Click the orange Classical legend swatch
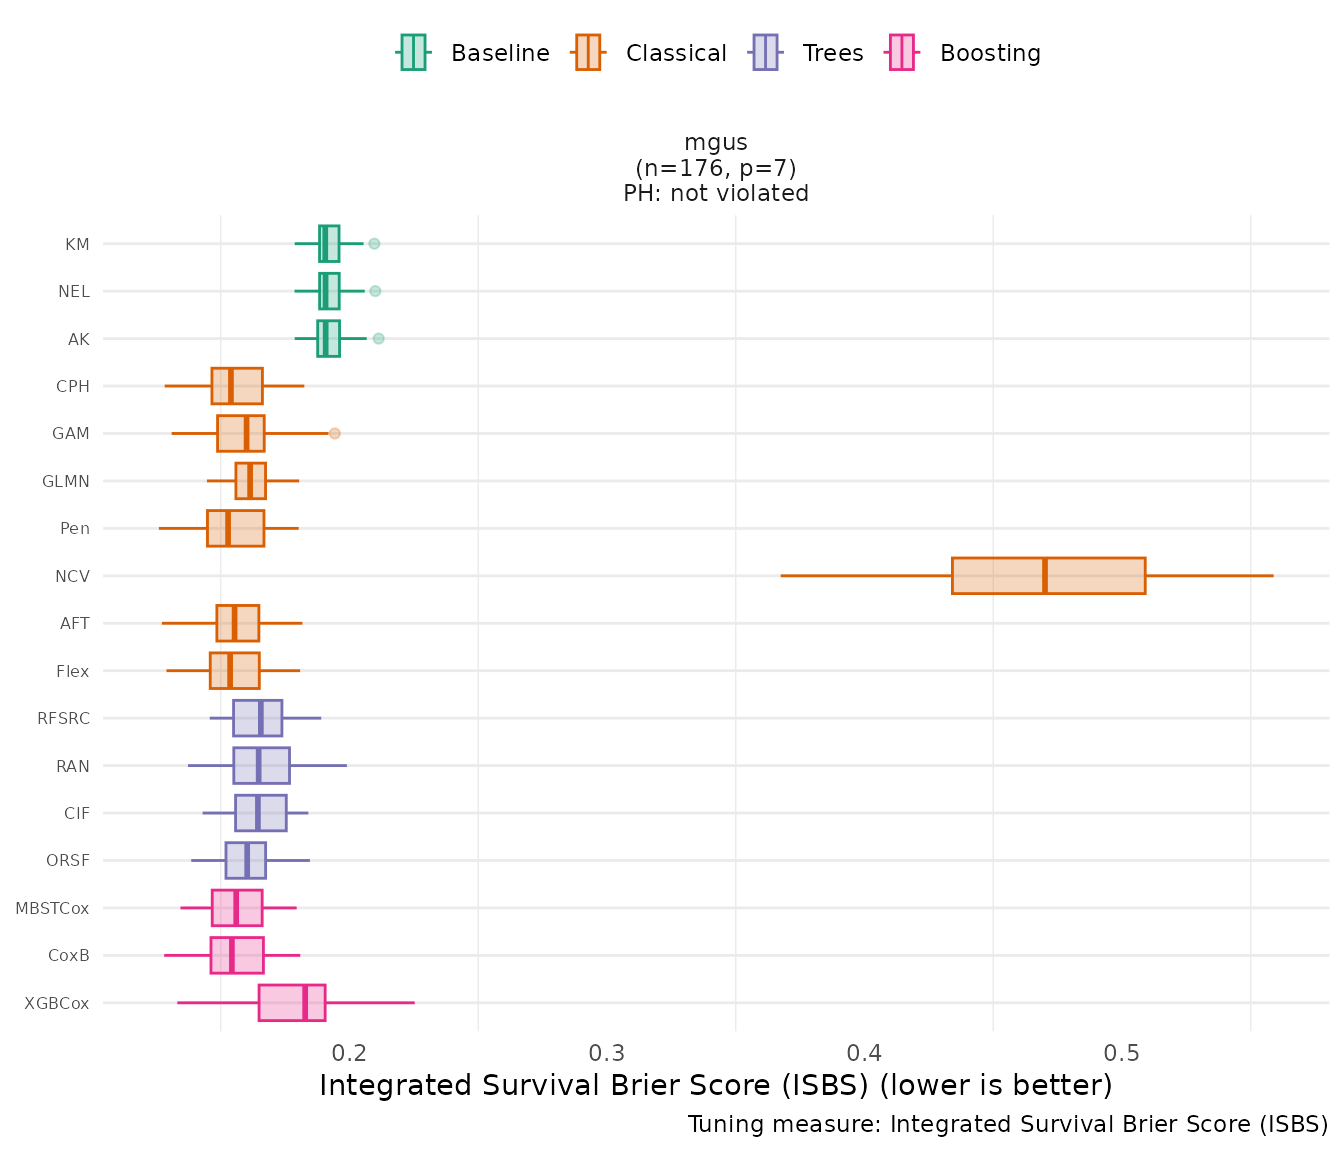 588,53
